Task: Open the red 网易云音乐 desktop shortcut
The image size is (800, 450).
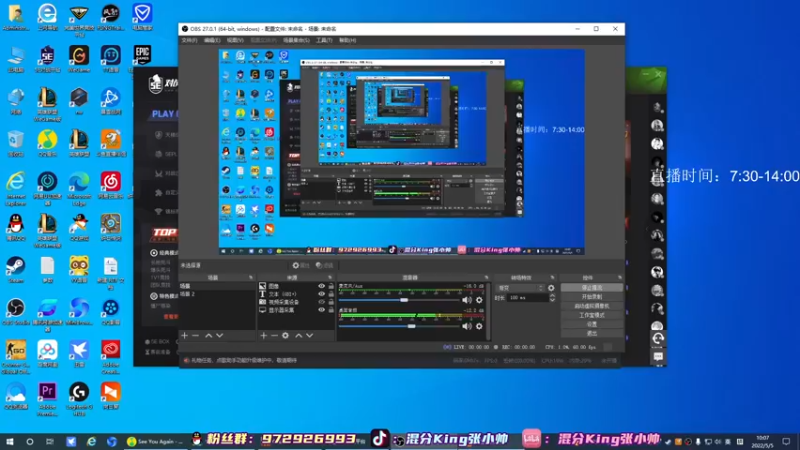Action: click(111, 186)
